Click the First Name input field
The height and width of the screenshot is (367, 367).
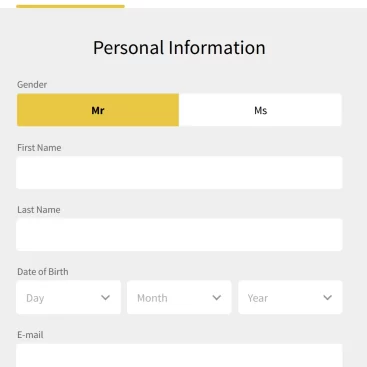[x=179, y=173]
